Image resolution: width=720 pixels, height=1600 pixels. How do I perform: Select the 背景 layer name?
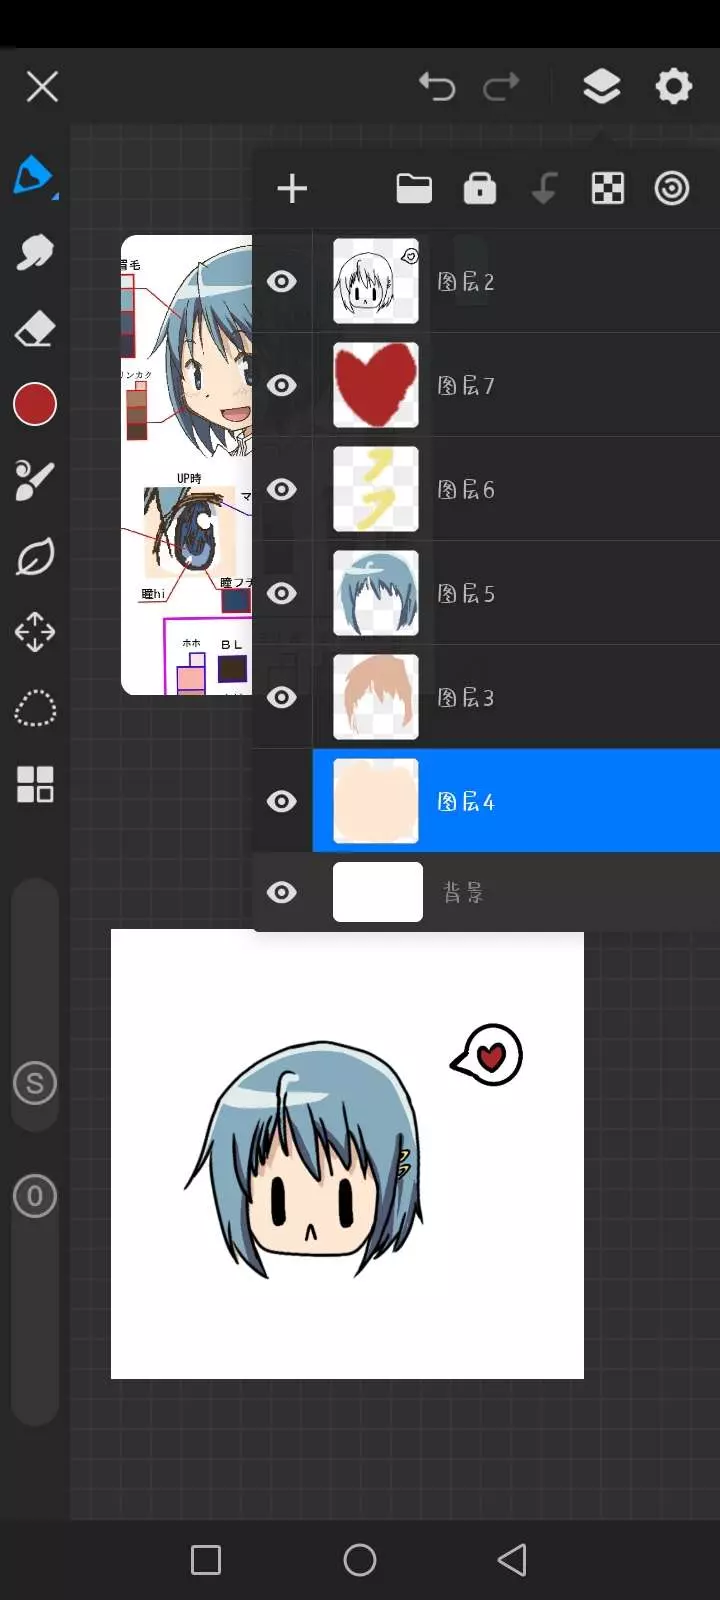tap(463, 892)
